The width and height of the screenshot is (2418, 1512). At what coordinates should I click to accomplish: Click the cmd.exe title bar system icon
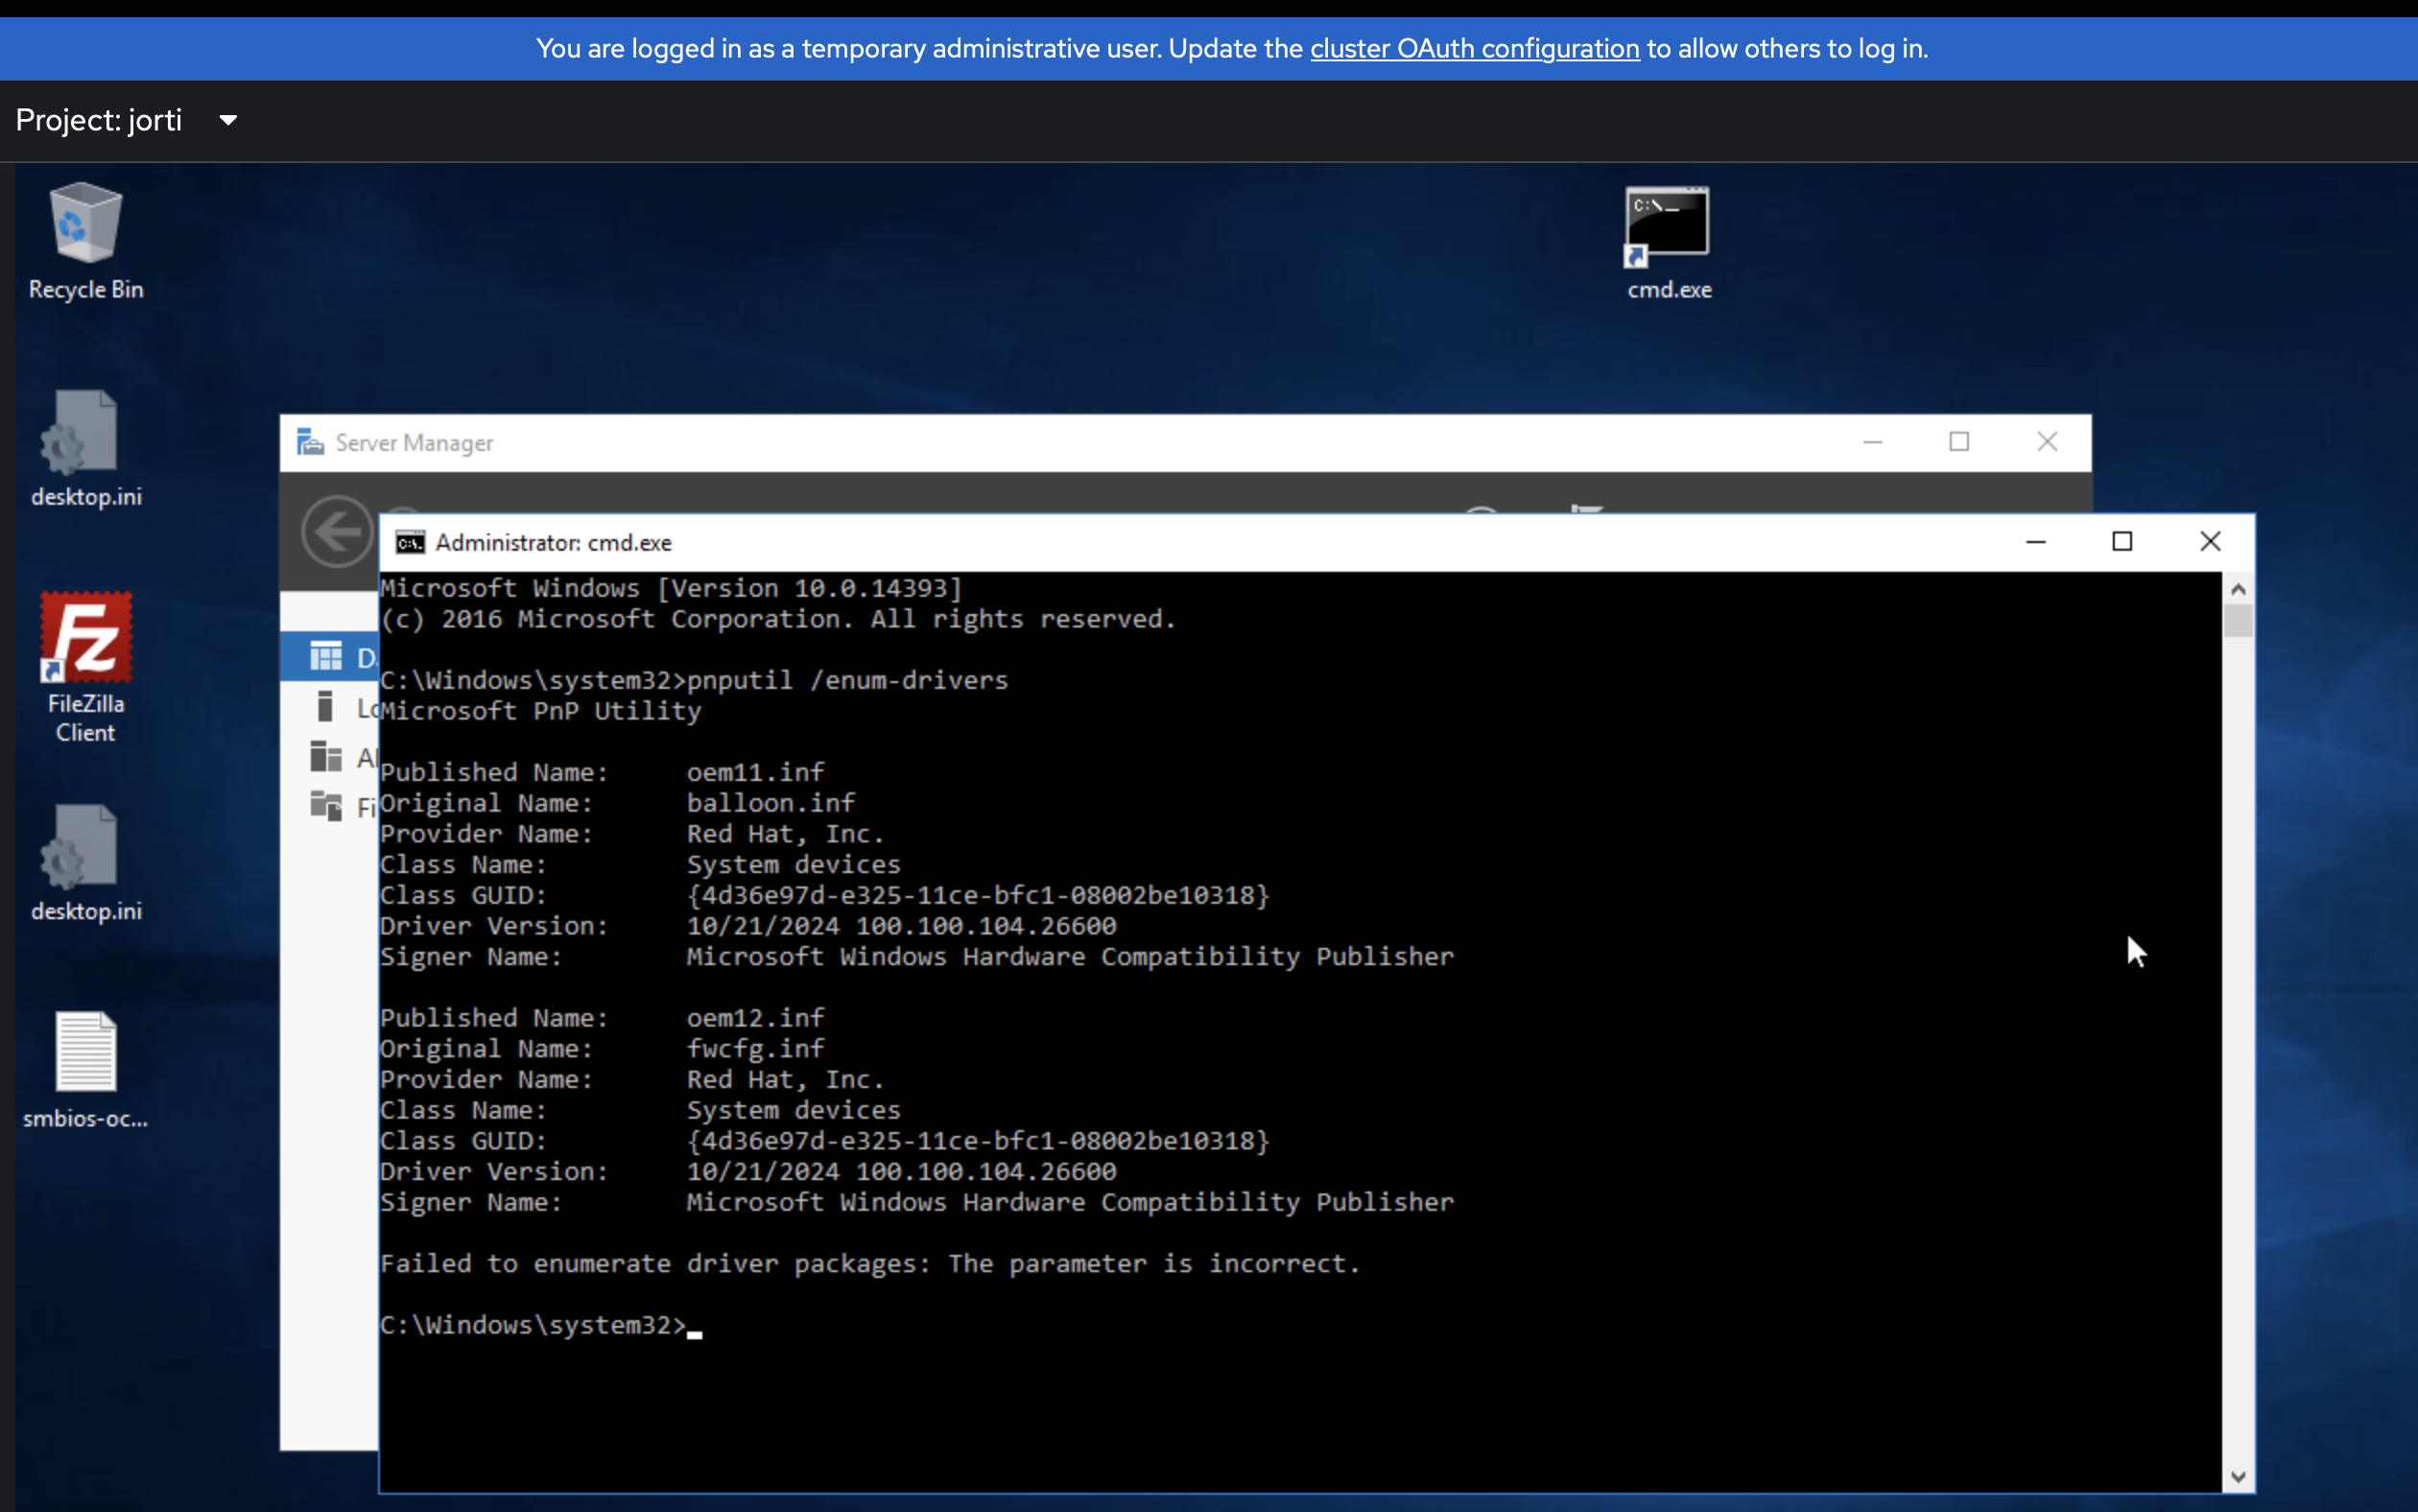pyautogui.click(x=410, y=542)
